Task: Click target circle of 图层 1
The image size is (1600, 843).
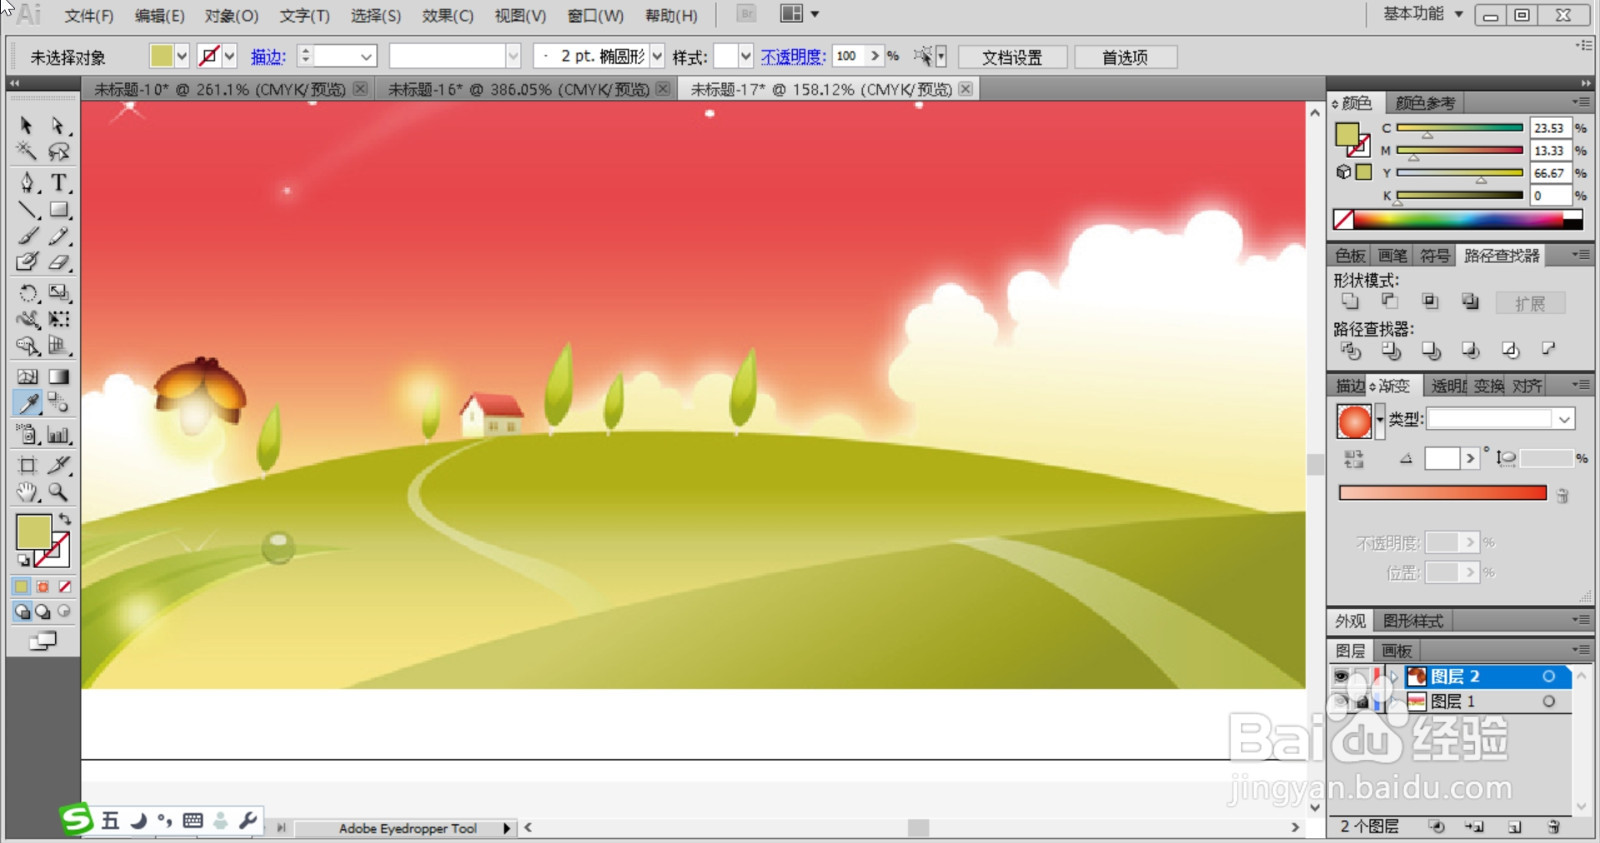Action: (x=1548, y=702)
